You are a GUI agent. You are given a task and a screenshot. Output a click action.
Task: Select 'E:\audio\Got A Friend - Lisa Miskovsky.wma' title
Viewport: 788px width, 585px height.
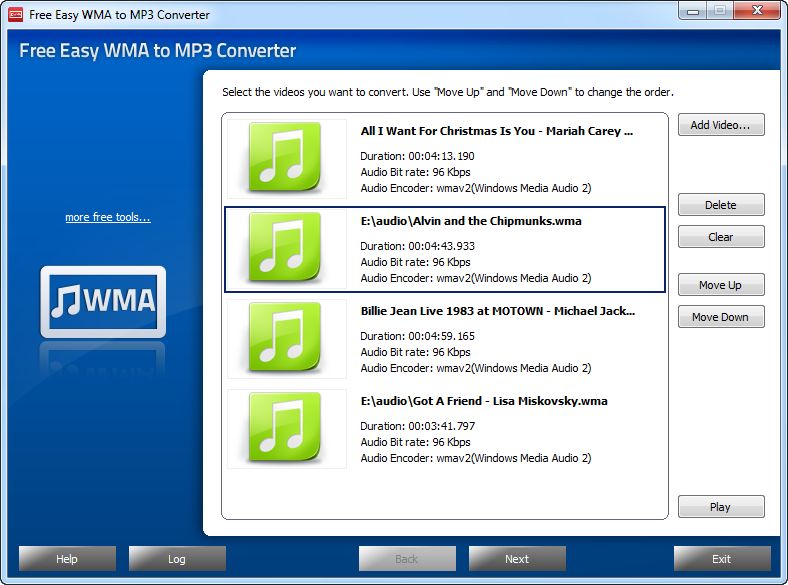[484, 401]
